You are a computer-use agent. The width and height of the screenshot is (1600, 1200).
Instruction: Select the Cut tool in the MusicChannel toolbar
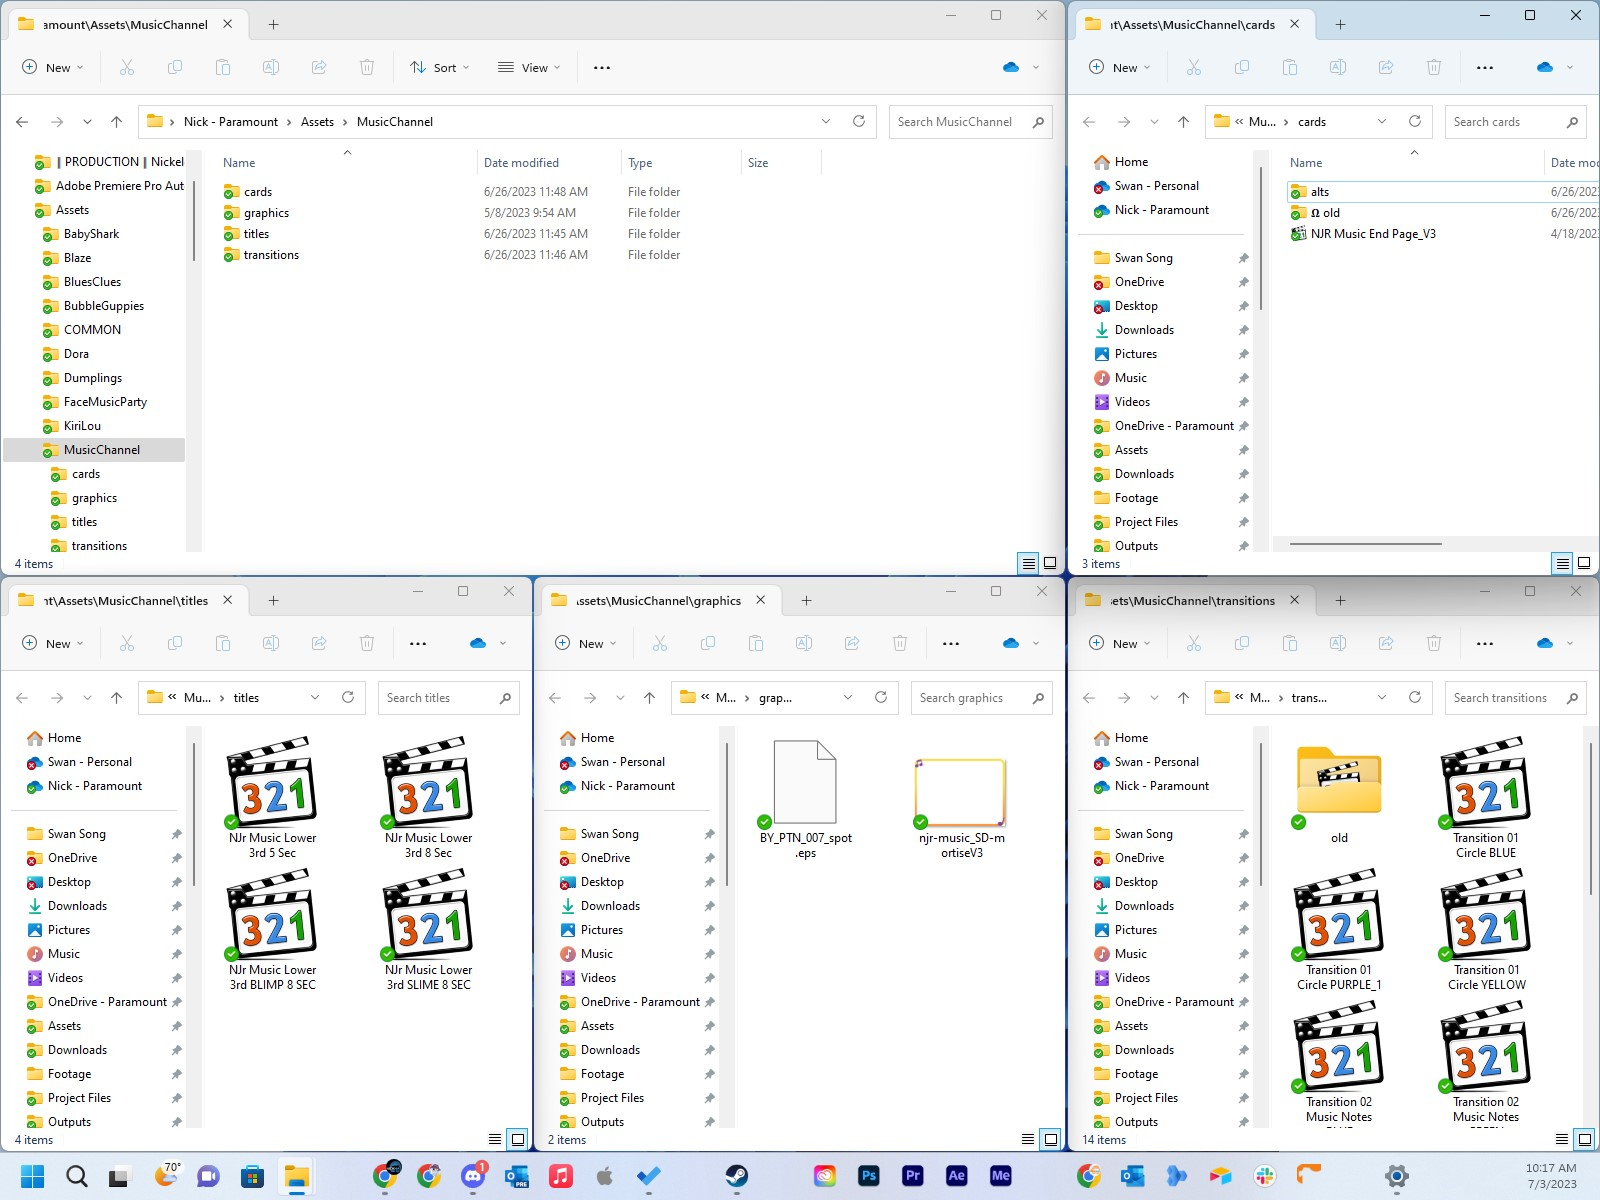coord(126,67)
